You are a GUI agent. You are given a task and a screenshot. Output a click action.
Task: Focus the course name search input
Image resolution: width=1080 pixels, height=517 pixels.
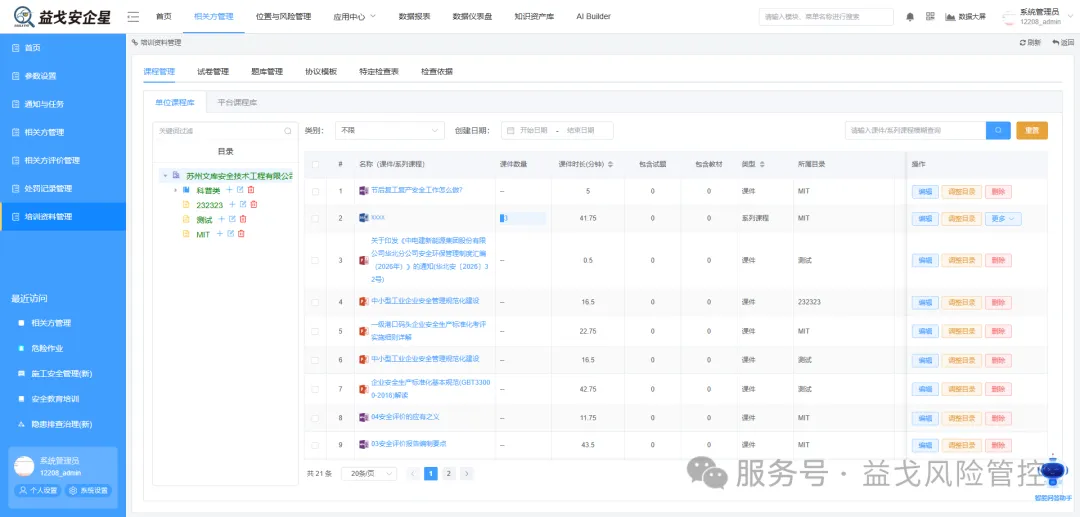point(915,130)
